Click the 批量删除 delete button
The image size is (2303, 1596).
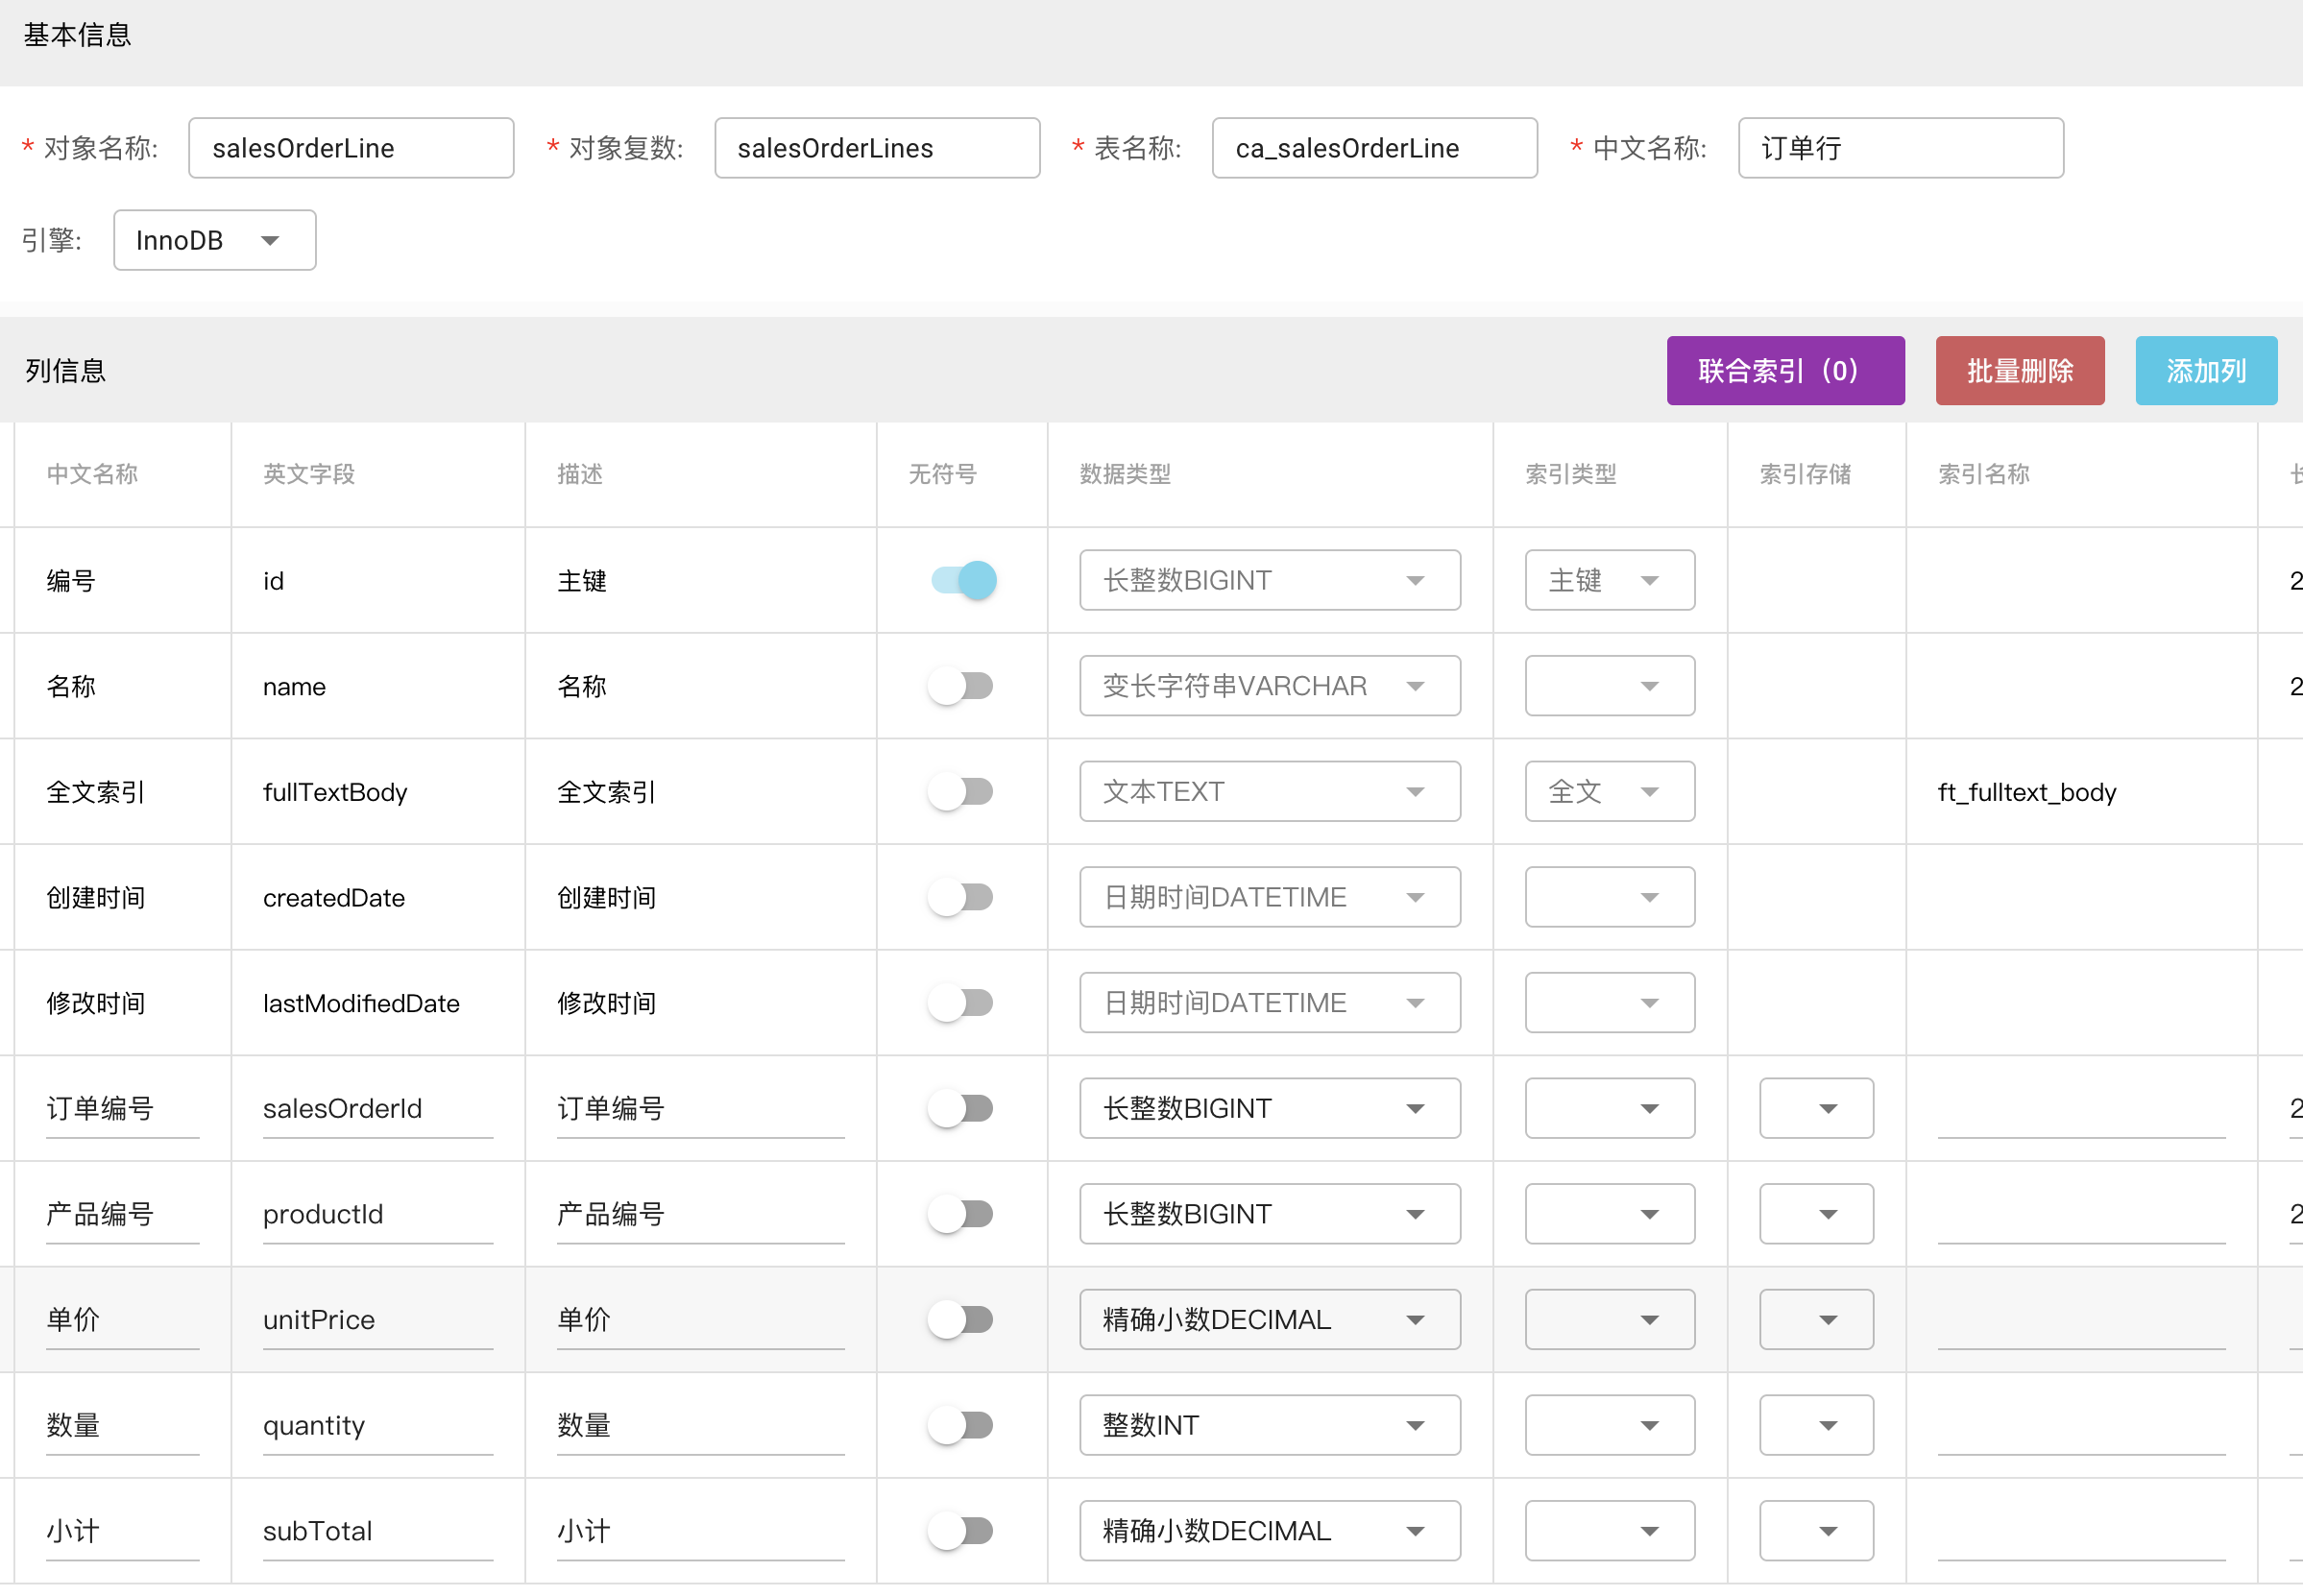click(2020, 370)
